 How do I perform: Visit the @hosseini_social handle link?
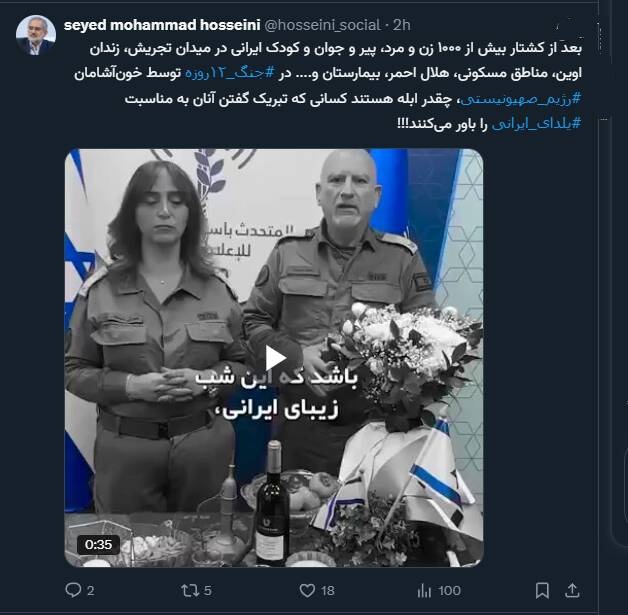pos(322,25)
